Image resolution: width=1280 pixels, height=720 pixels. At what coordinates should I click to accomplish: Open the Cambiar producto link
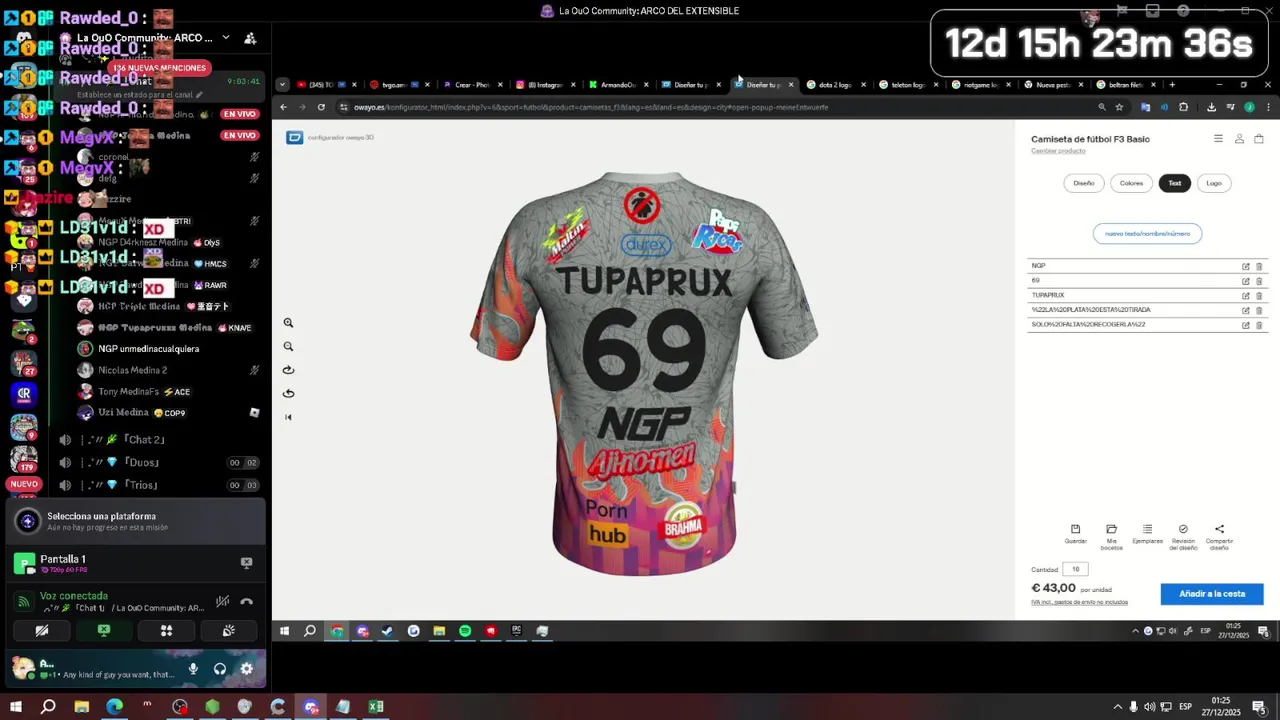point(1058,151)
